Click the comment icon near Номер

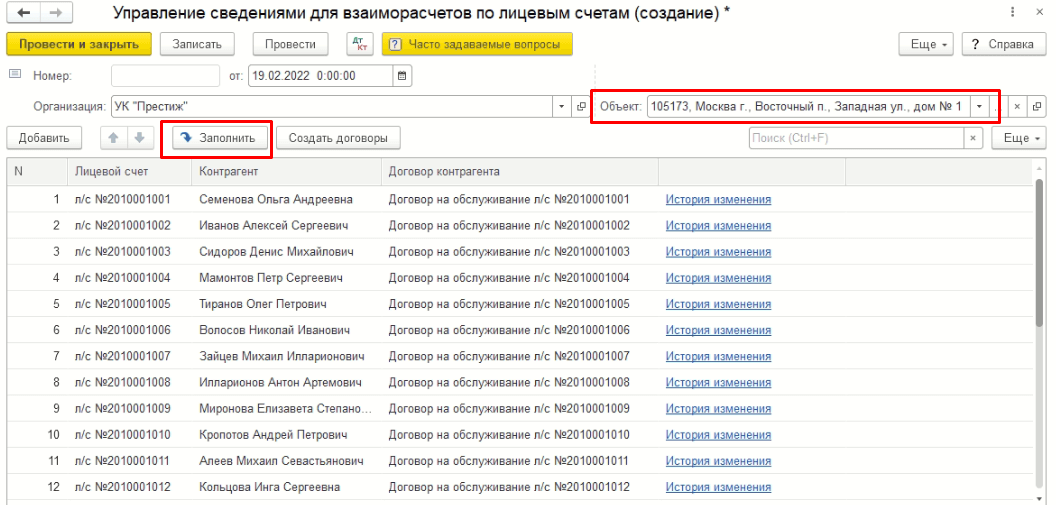[x=15, y=75]
